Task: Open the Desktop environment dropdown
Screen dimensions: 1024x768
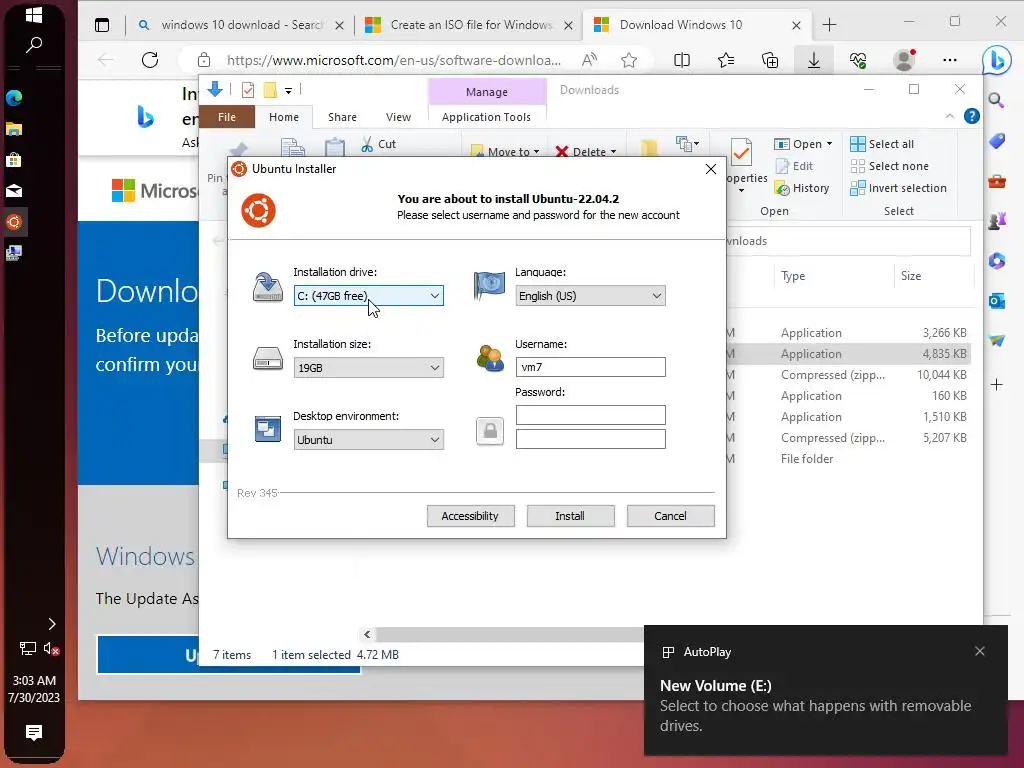Action: click(x=368, y=440)
